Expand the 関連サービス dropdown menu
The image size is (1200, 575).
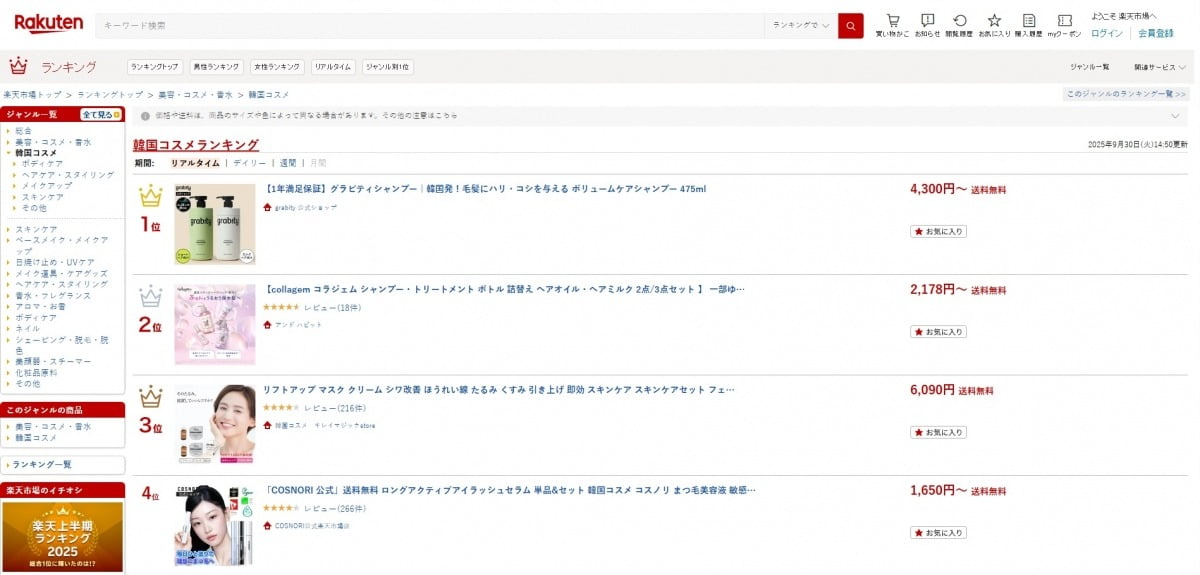tap(1159, 67)
